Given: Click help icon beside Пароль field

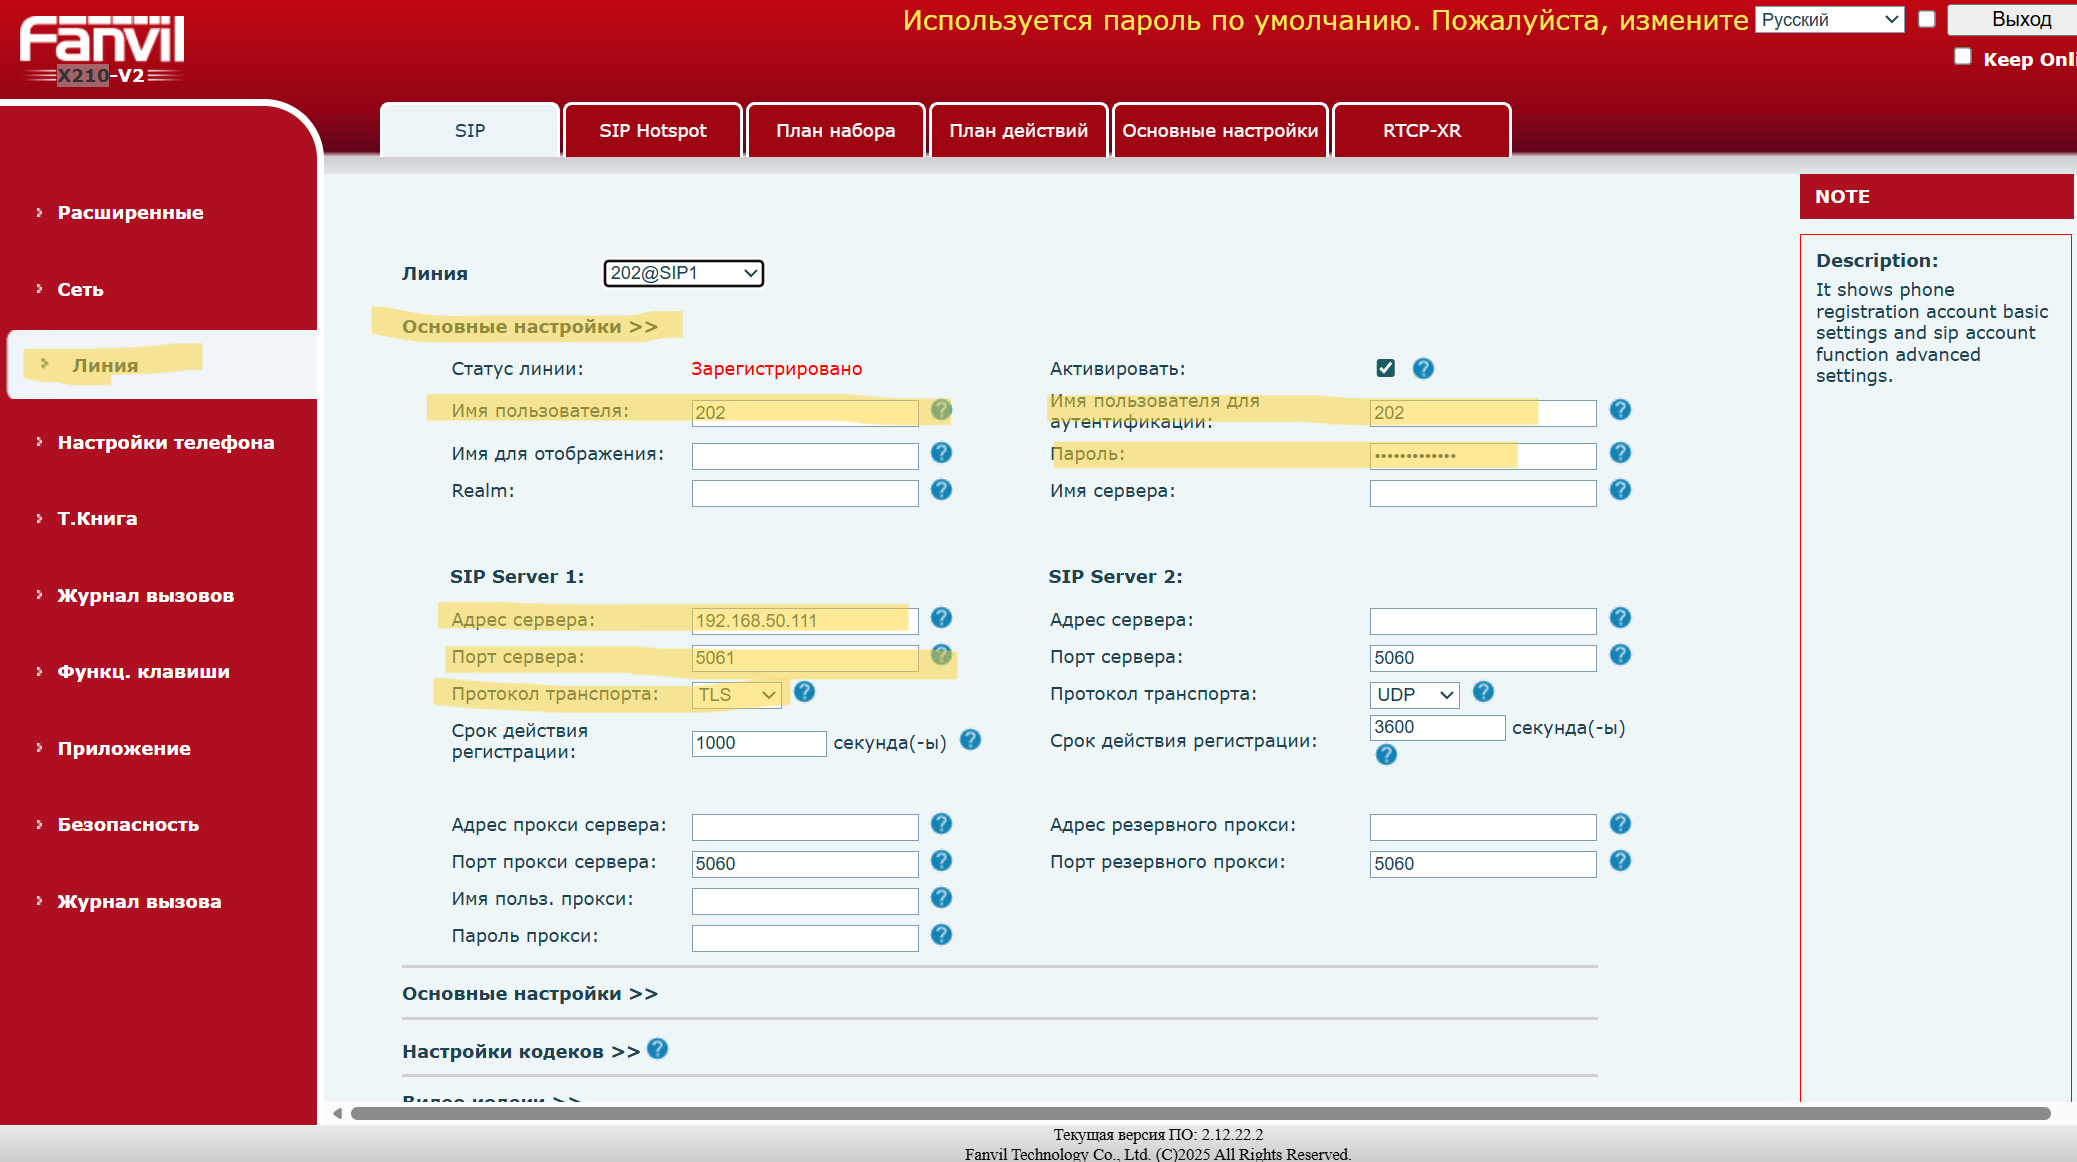Looking at the screenshot, I should click(x=1620, y=453).
